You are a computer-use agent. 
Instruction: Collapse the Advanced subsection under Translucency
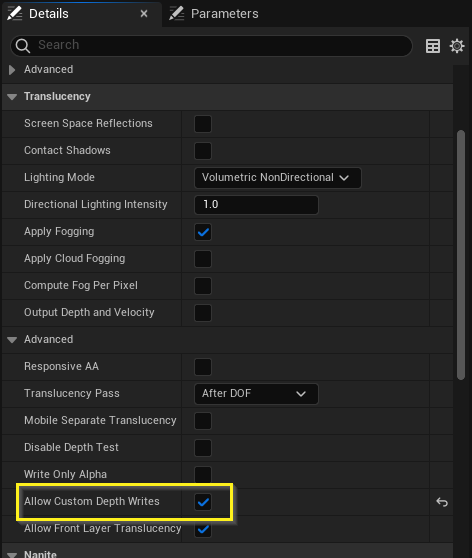click(12, 340)
